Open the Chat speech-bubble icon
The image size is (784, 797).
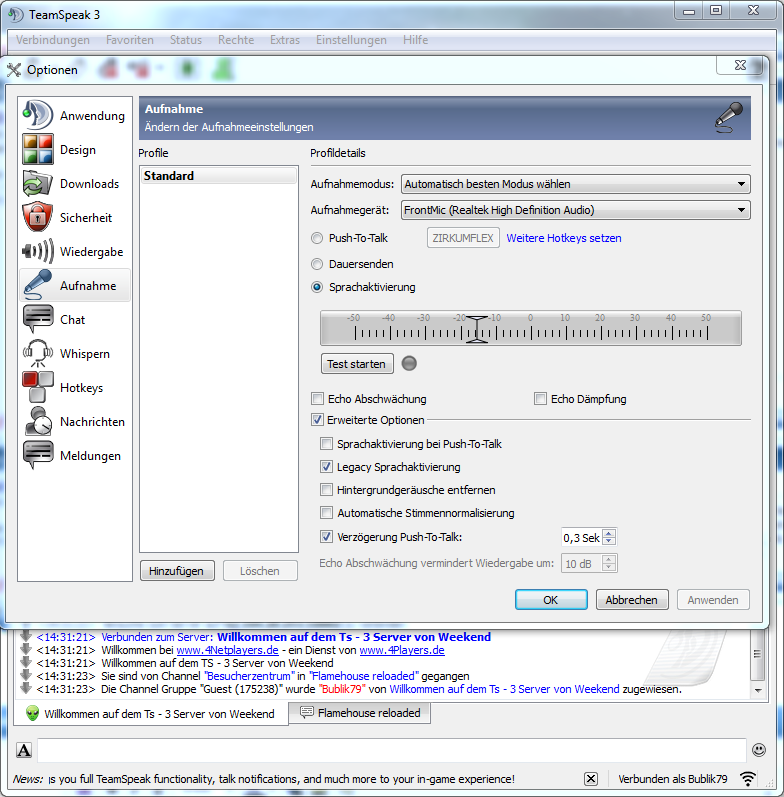[38, 319]
